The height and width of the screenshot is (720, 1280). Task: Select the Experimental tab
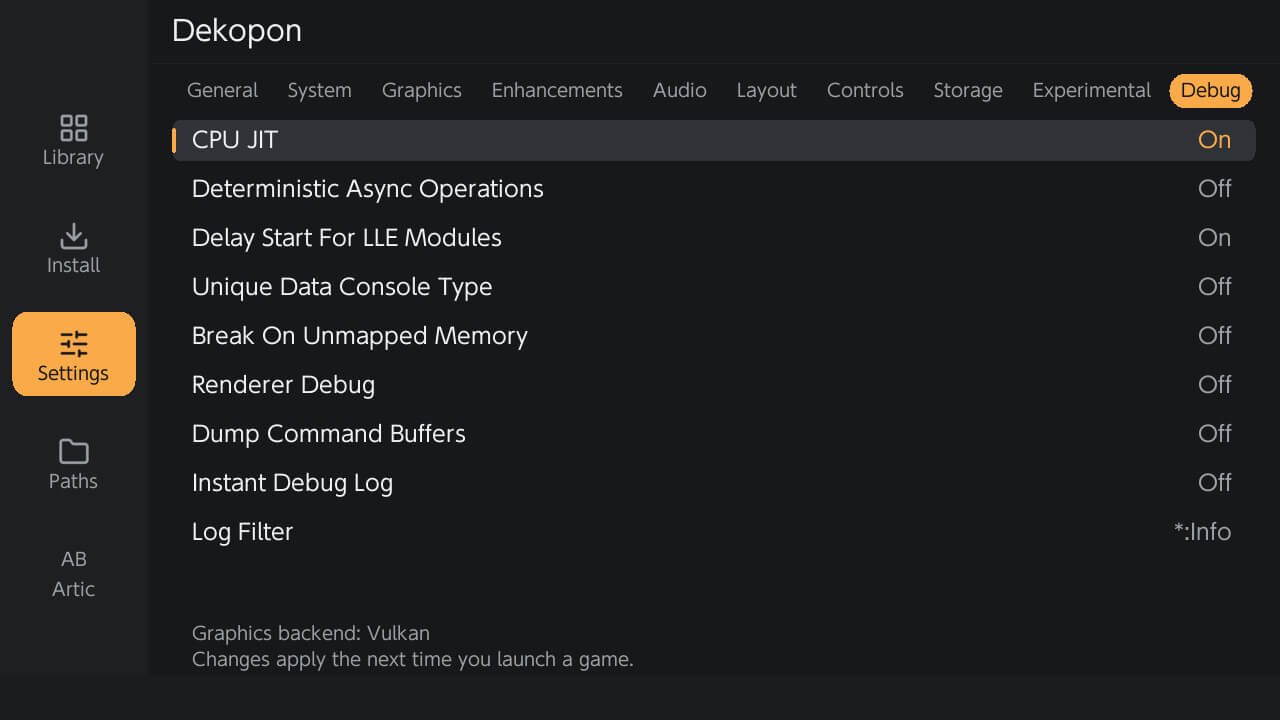pos(1091,90)
